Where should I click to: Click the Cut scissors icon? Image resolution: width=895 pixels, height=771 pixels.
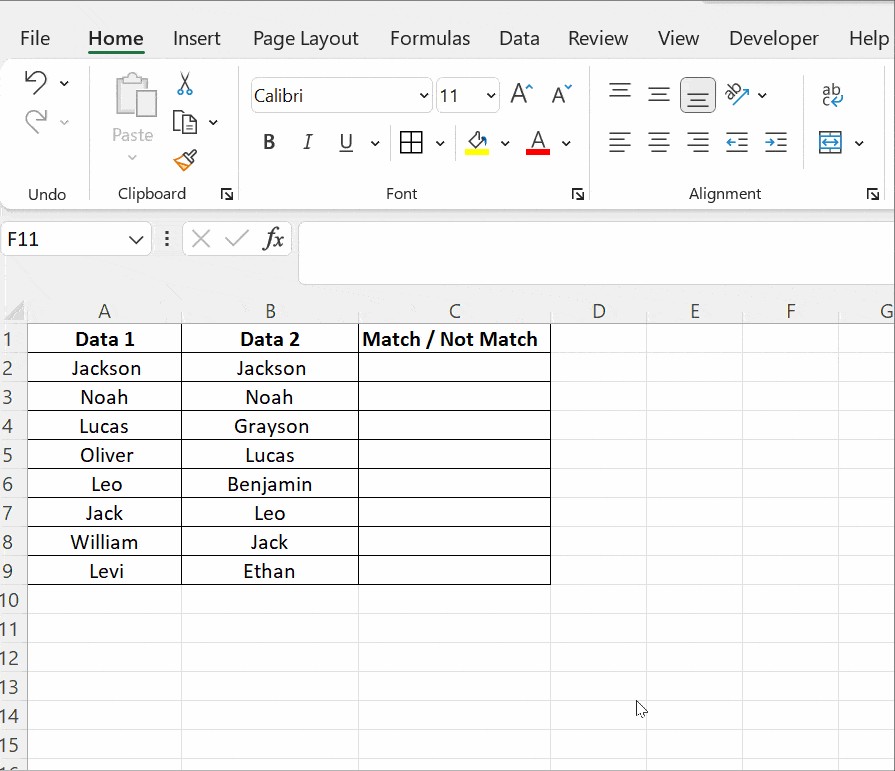click(x=184, y=83)
